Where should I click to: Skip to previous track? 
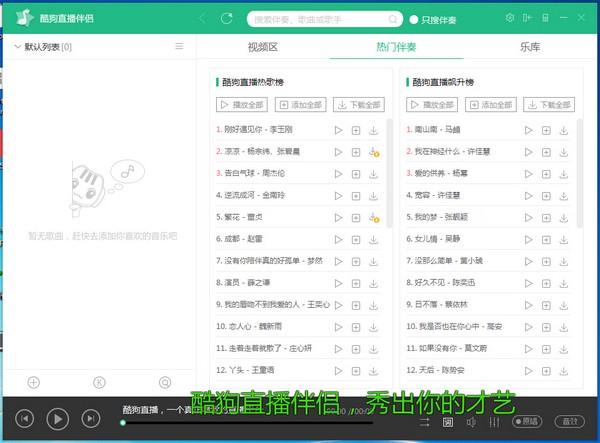point(24,419)
